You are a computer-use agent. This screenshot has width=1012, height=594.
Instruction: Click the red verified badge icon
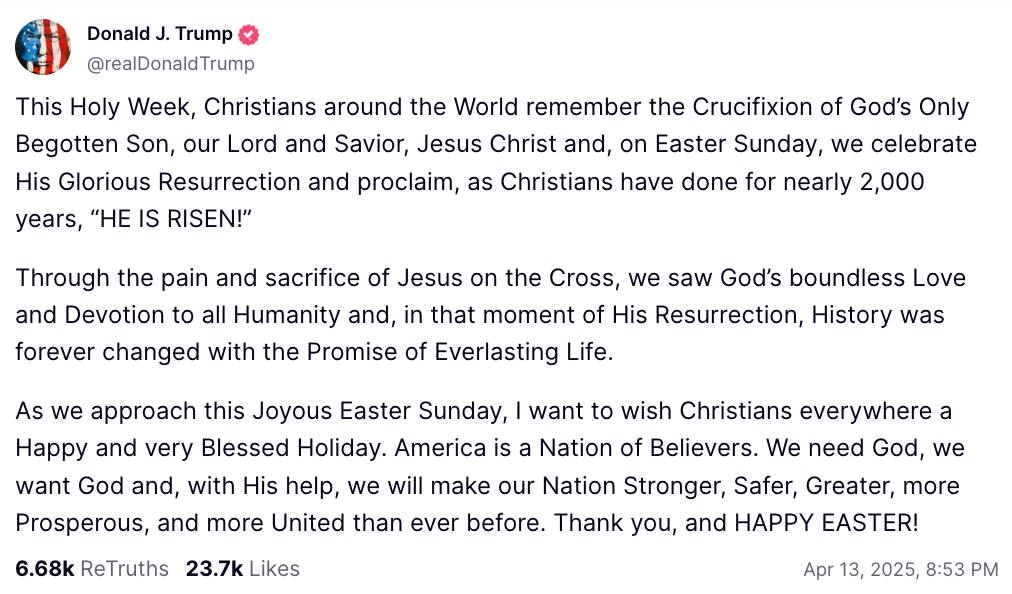point(249,34)
